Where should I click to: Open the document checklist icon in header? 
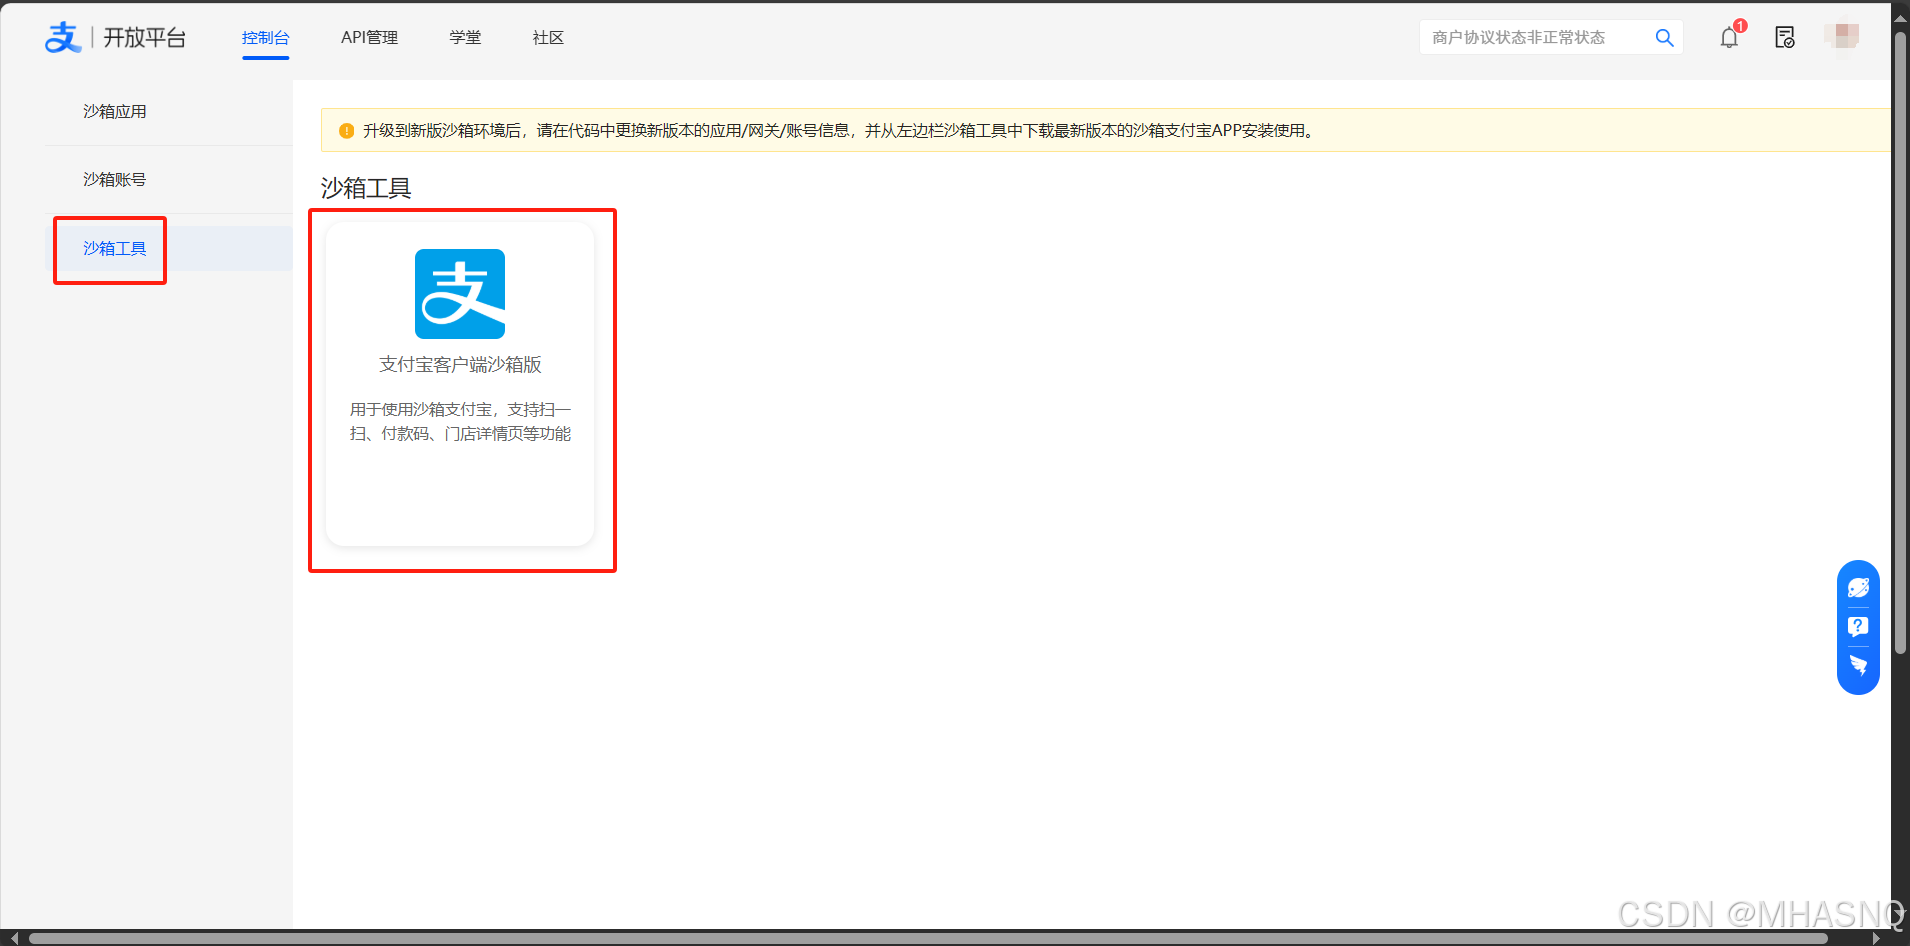coord(1785,38)
